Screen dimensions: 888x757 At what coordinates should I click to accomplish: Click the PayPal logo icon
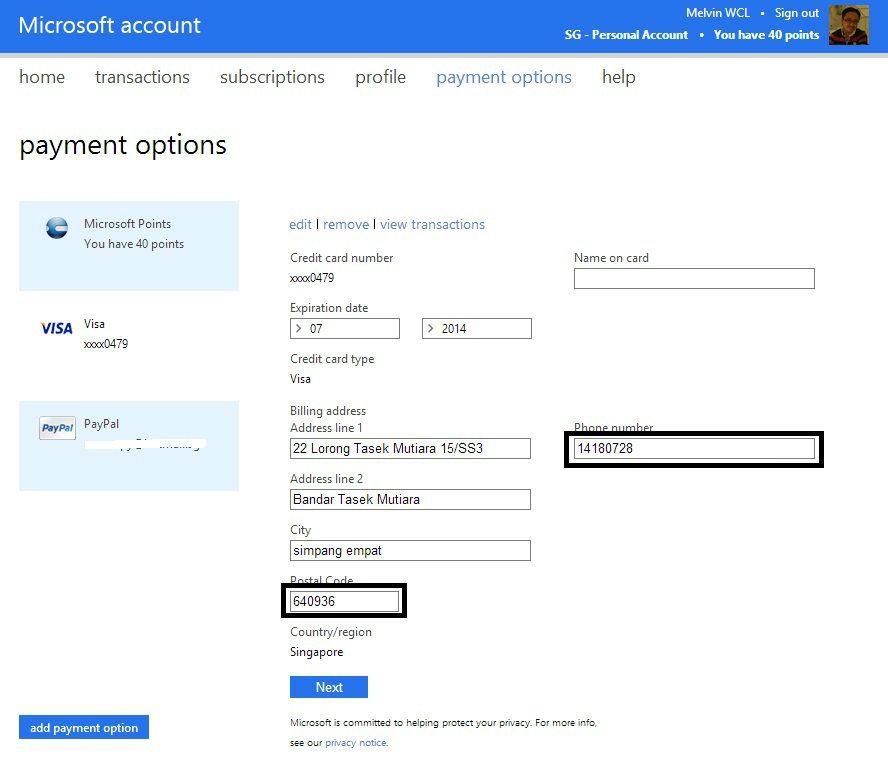(x=57, y=427)
